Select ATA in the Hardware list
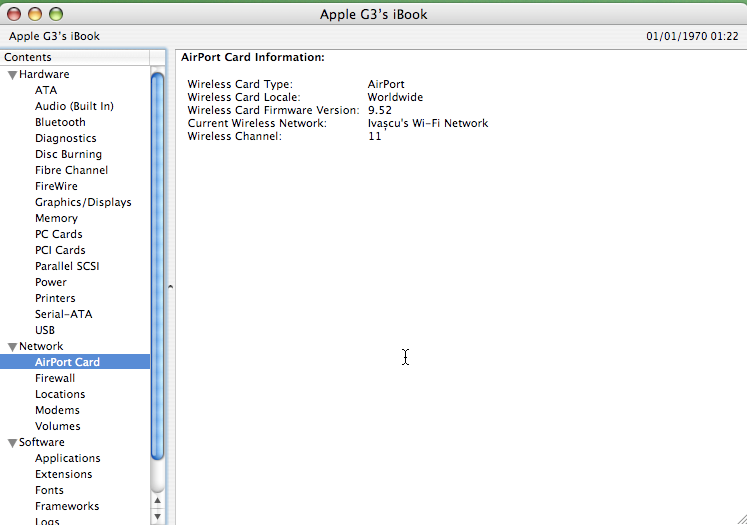This screenshot has height=525, width=747. [46, 90]
